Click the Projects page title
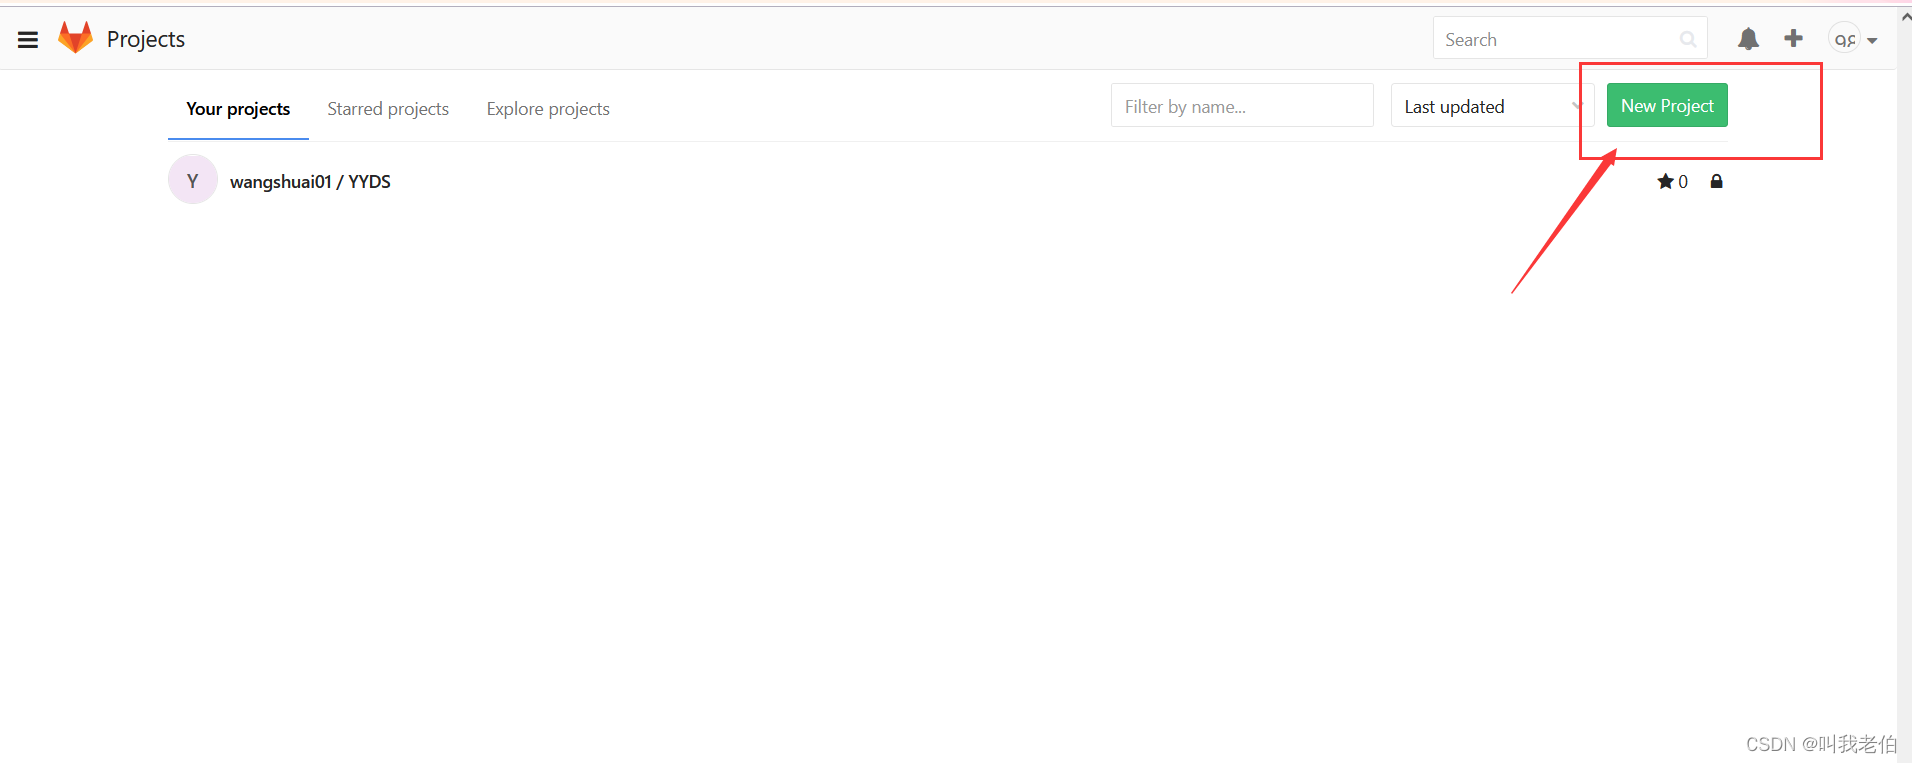Image resolution: width=1912 pixels, height=763 pixels. click(146, 39)
